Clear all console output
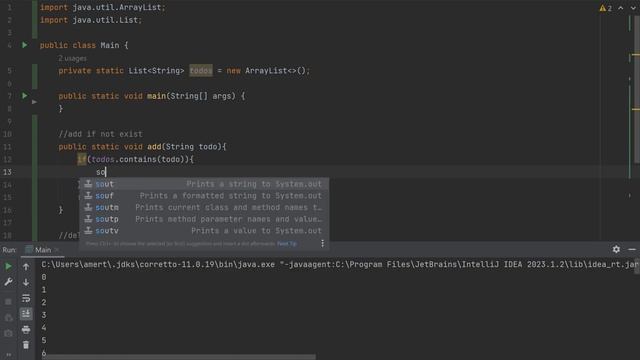Screen dimensions: 640x360 [x=26, y=345]
